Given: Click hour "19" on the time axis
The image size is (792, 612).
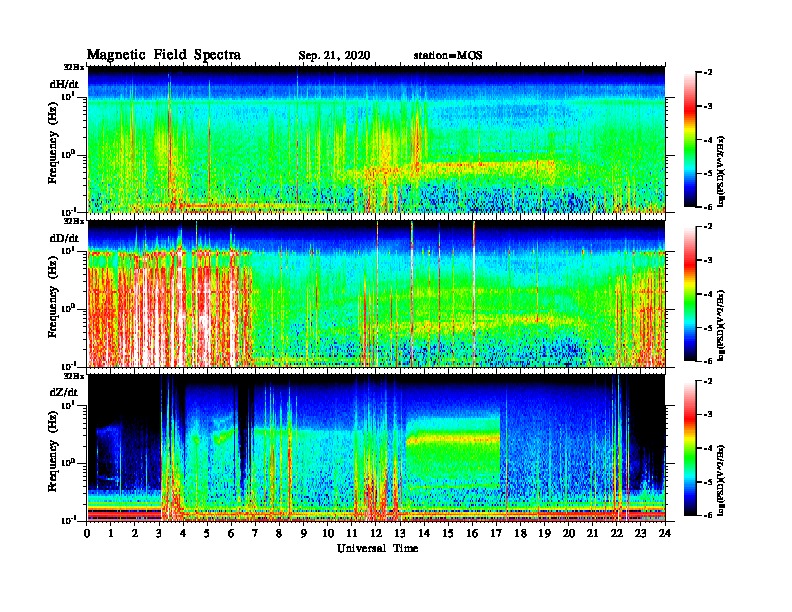Looking at the screenshot, I should point(544,533).
